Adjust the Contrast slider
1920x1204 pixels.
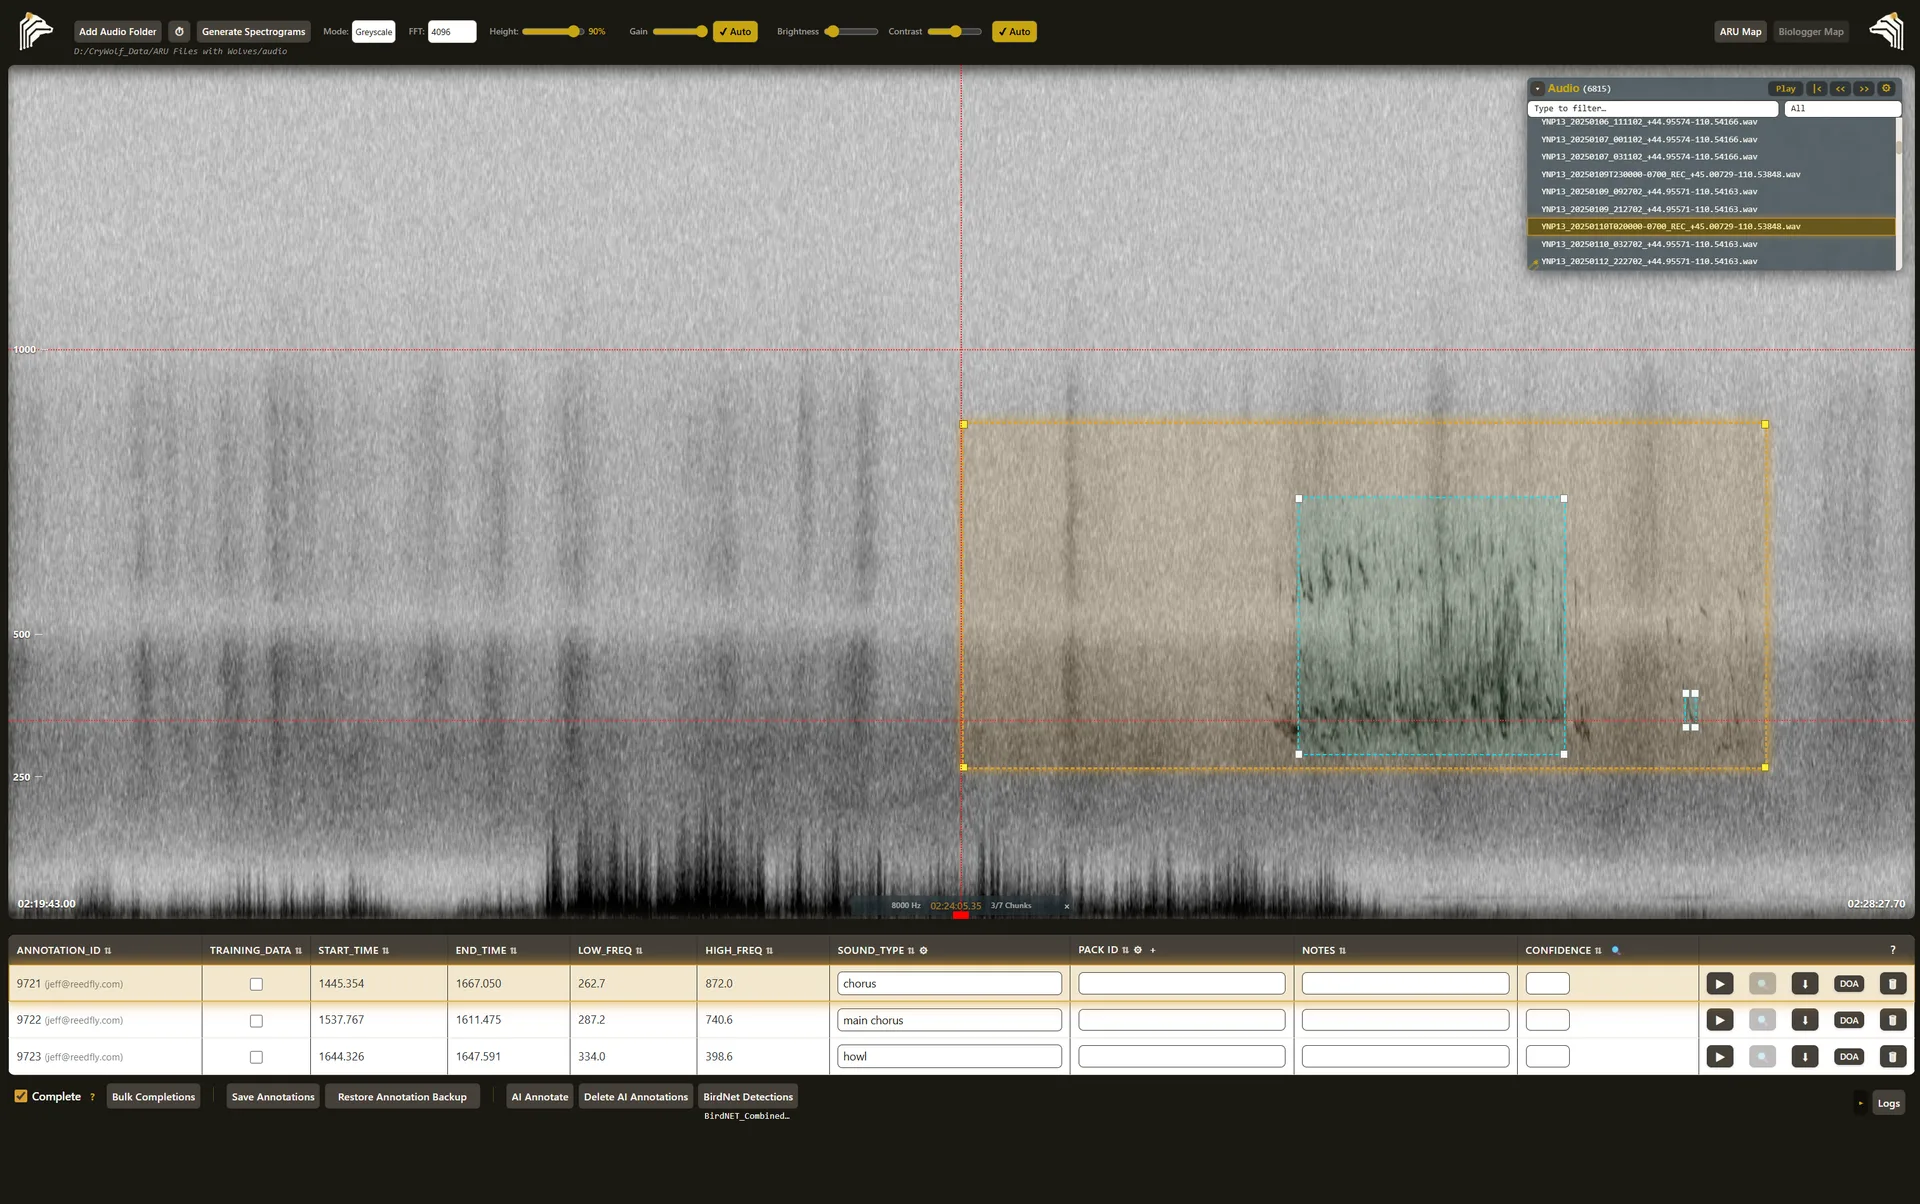[955, 32]
